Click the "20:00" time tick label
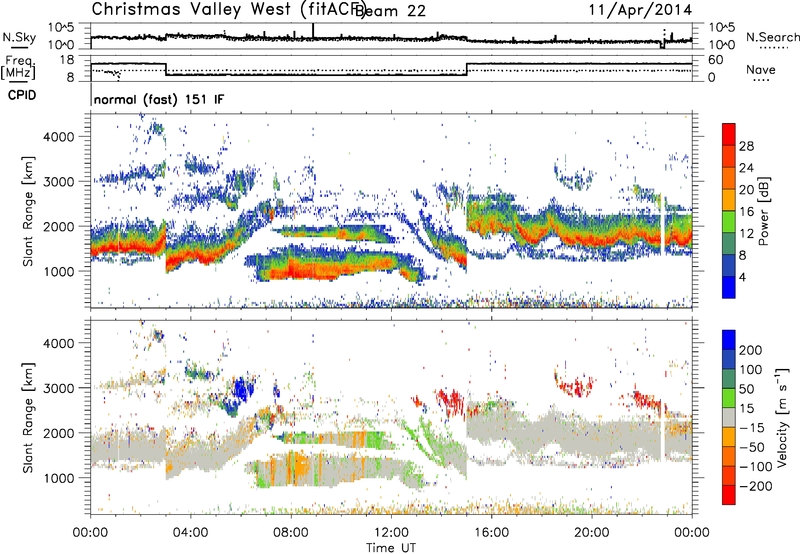 [591, 533]
